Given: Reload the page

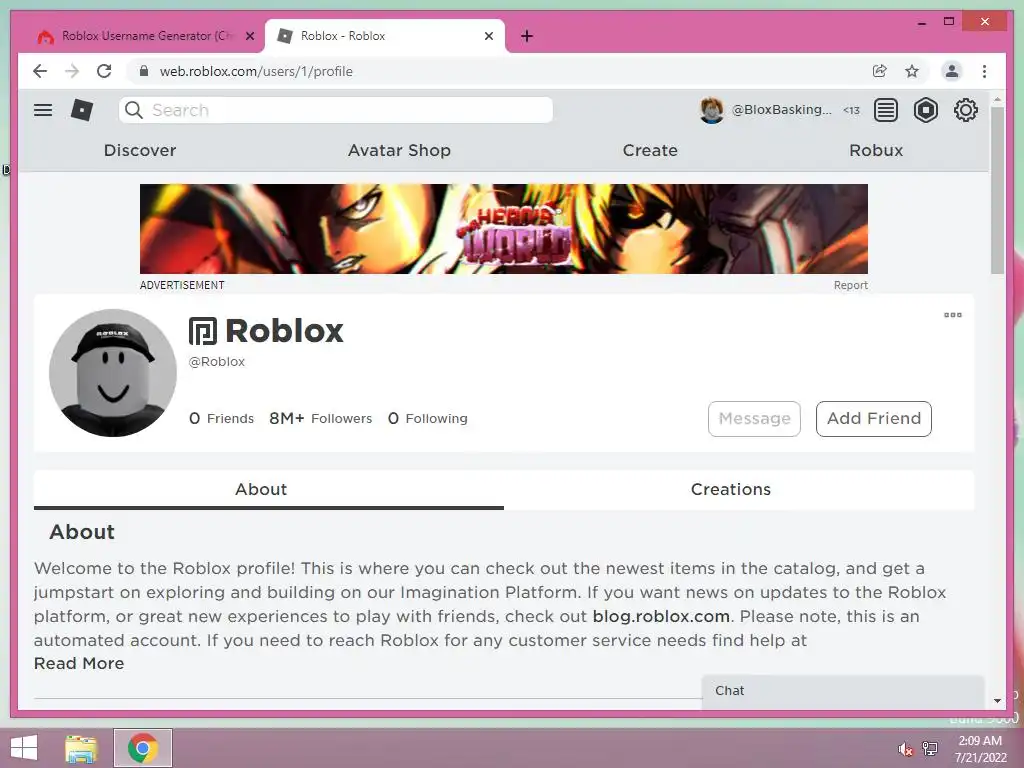Looking at the screenshot, I should (104, 71).
